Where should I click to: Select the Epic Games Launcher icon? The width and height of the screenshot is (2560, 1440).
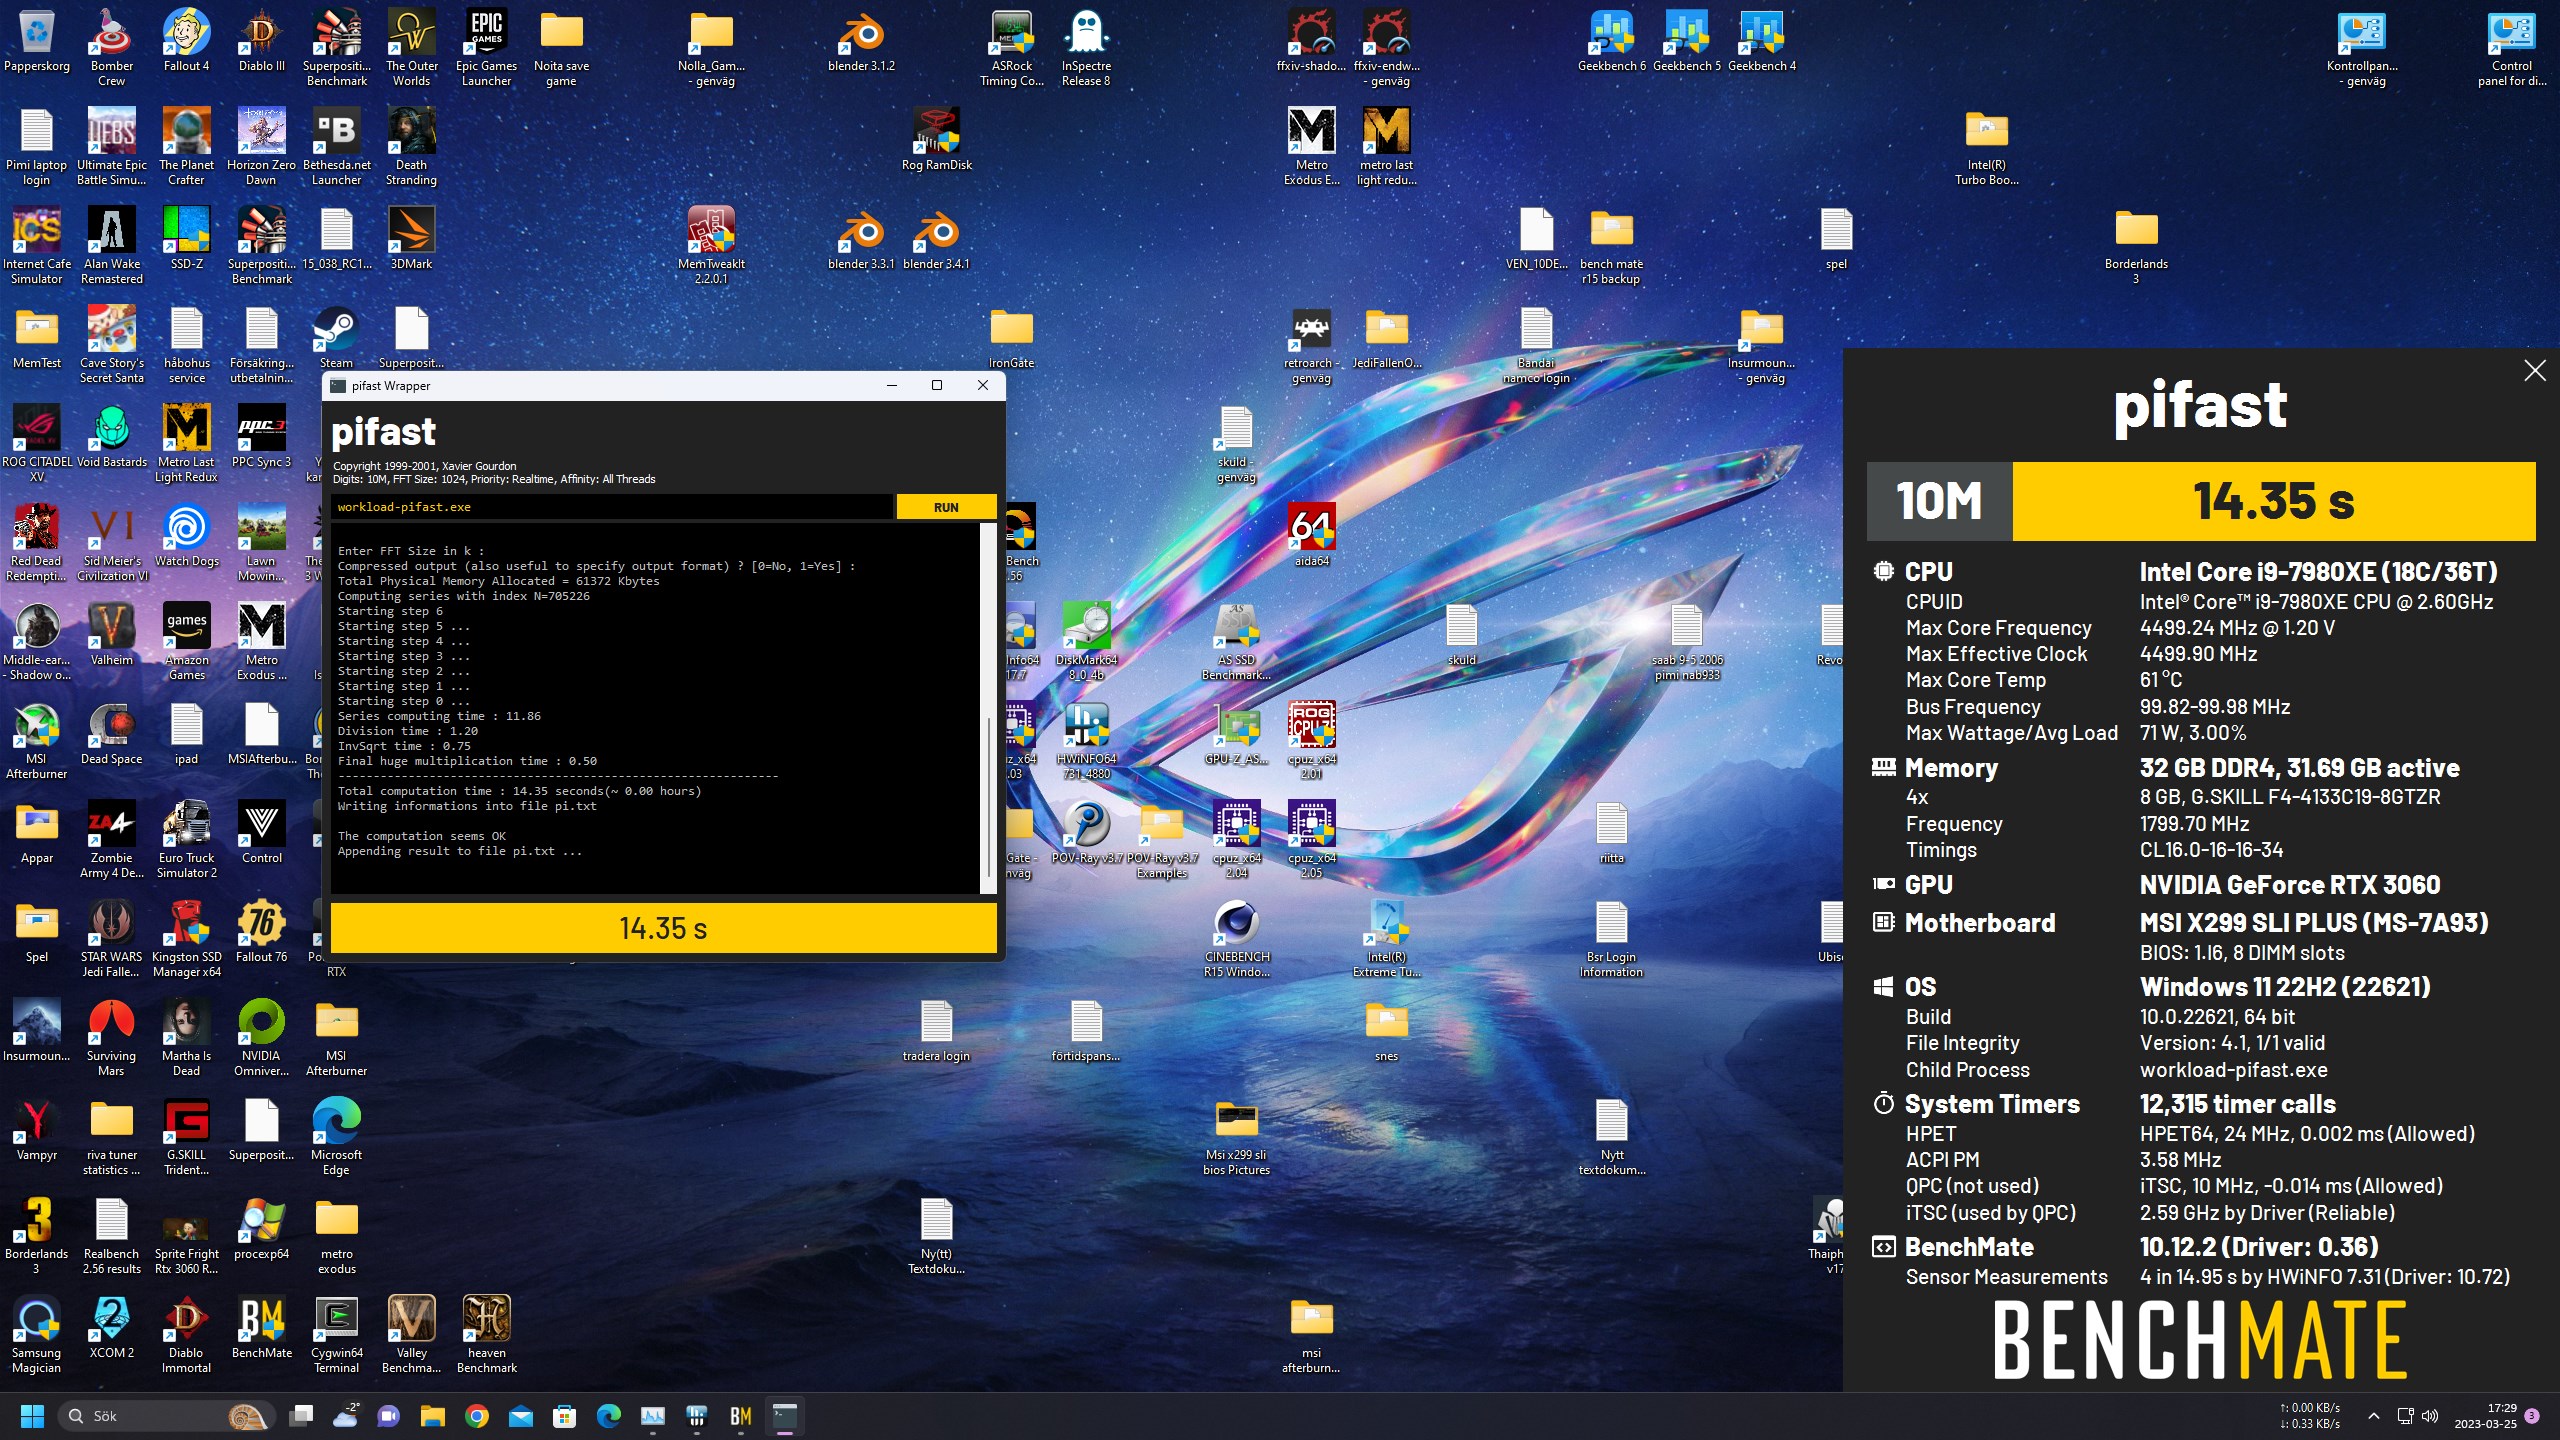tap(486, 48)
